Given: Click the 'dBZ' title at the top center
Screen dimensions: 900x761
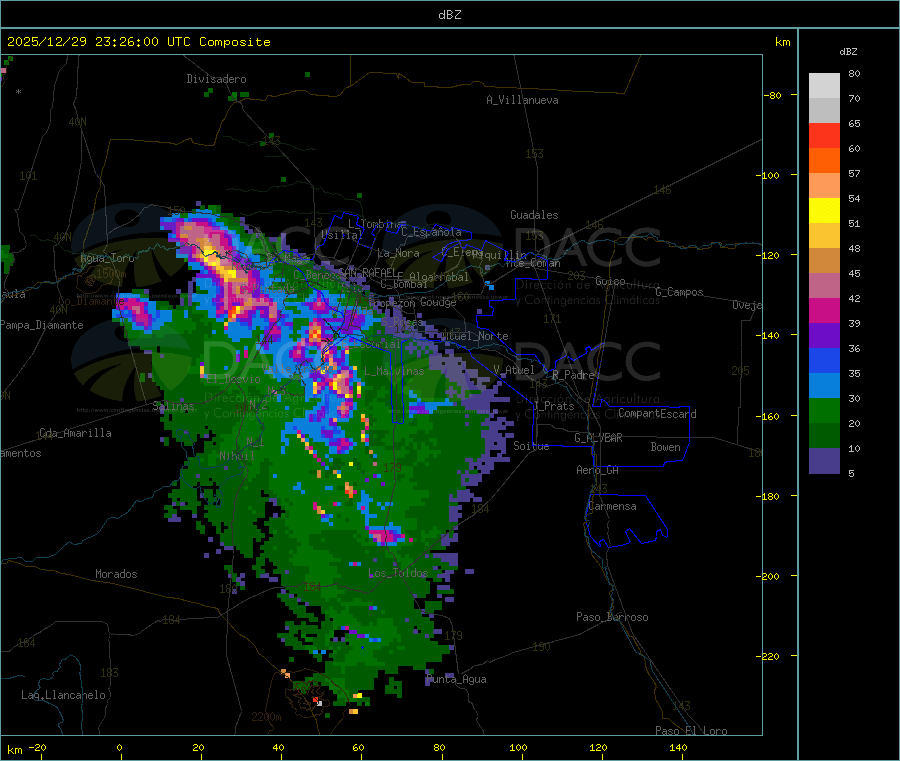Looking at the screenshot, I should coord(449,15).
